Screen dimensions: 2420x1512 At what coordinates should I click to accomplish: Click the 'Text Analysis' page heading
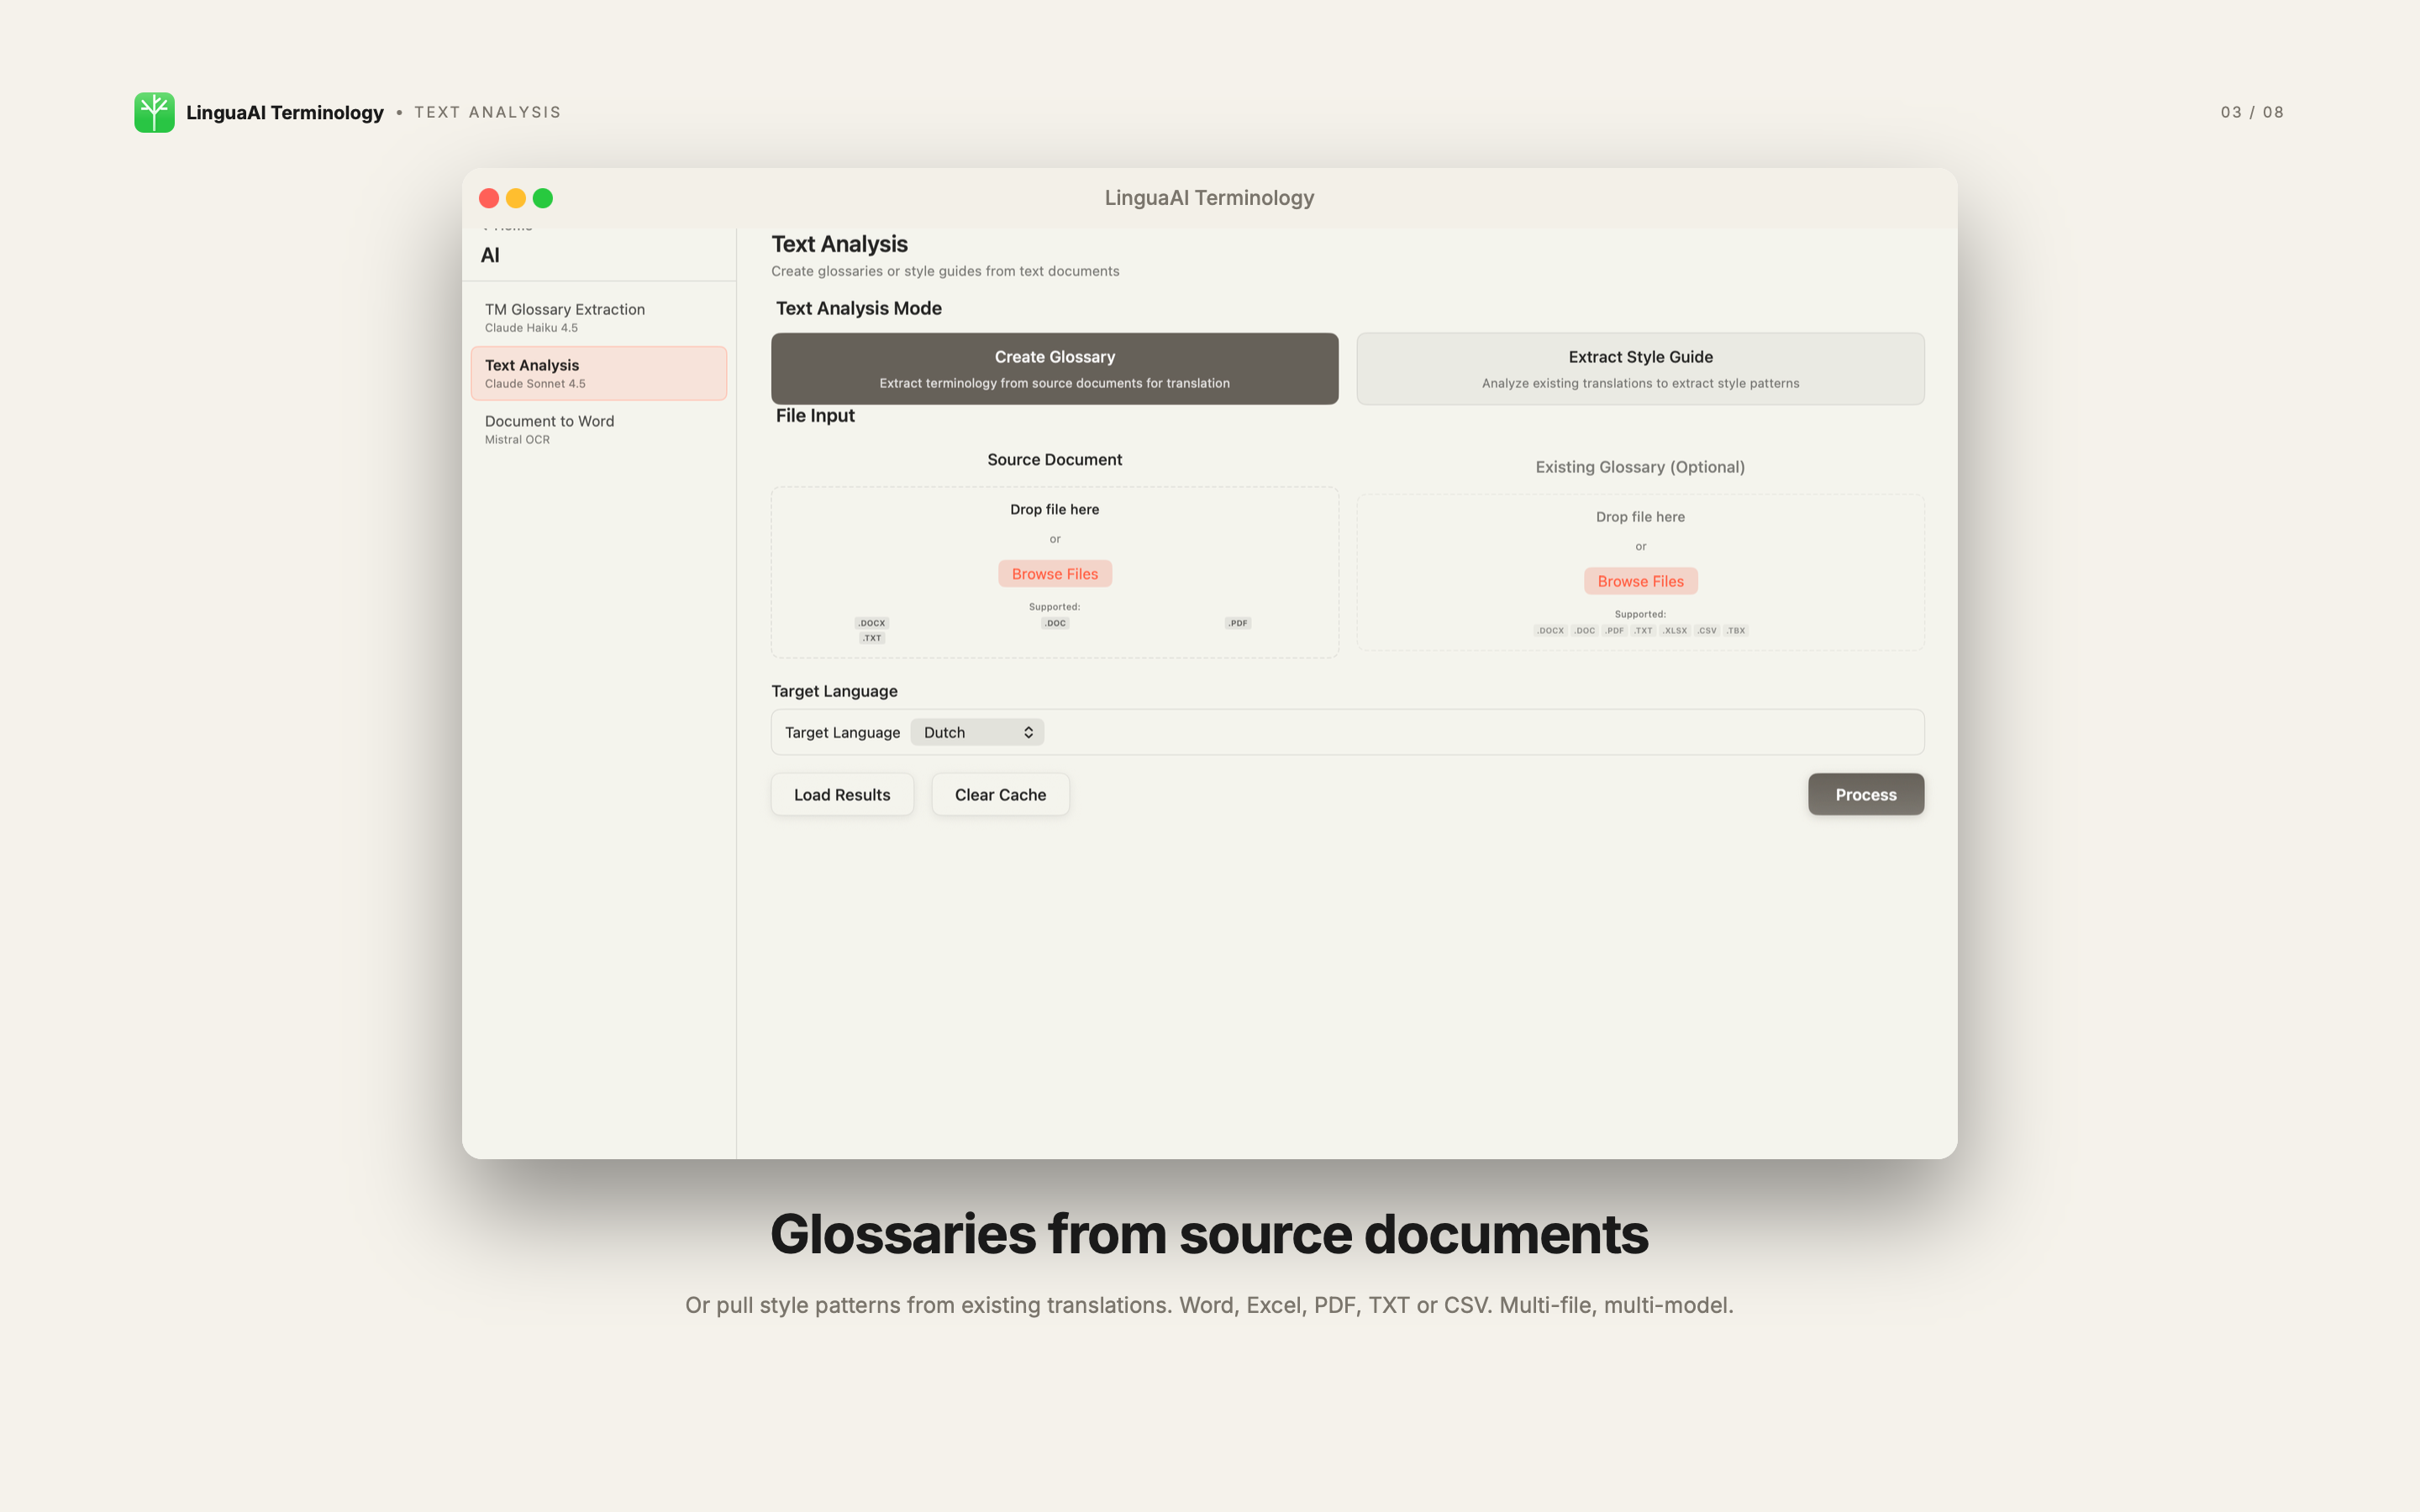[839, 244]
